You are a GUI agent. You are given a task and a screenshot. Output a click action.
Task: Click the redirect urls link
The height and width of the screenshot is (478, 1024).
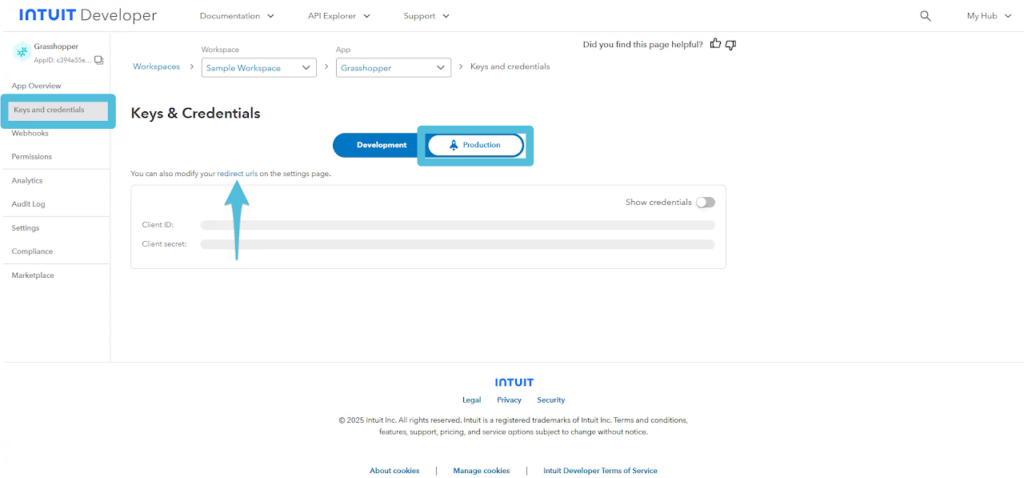click(x=237, y=174)
